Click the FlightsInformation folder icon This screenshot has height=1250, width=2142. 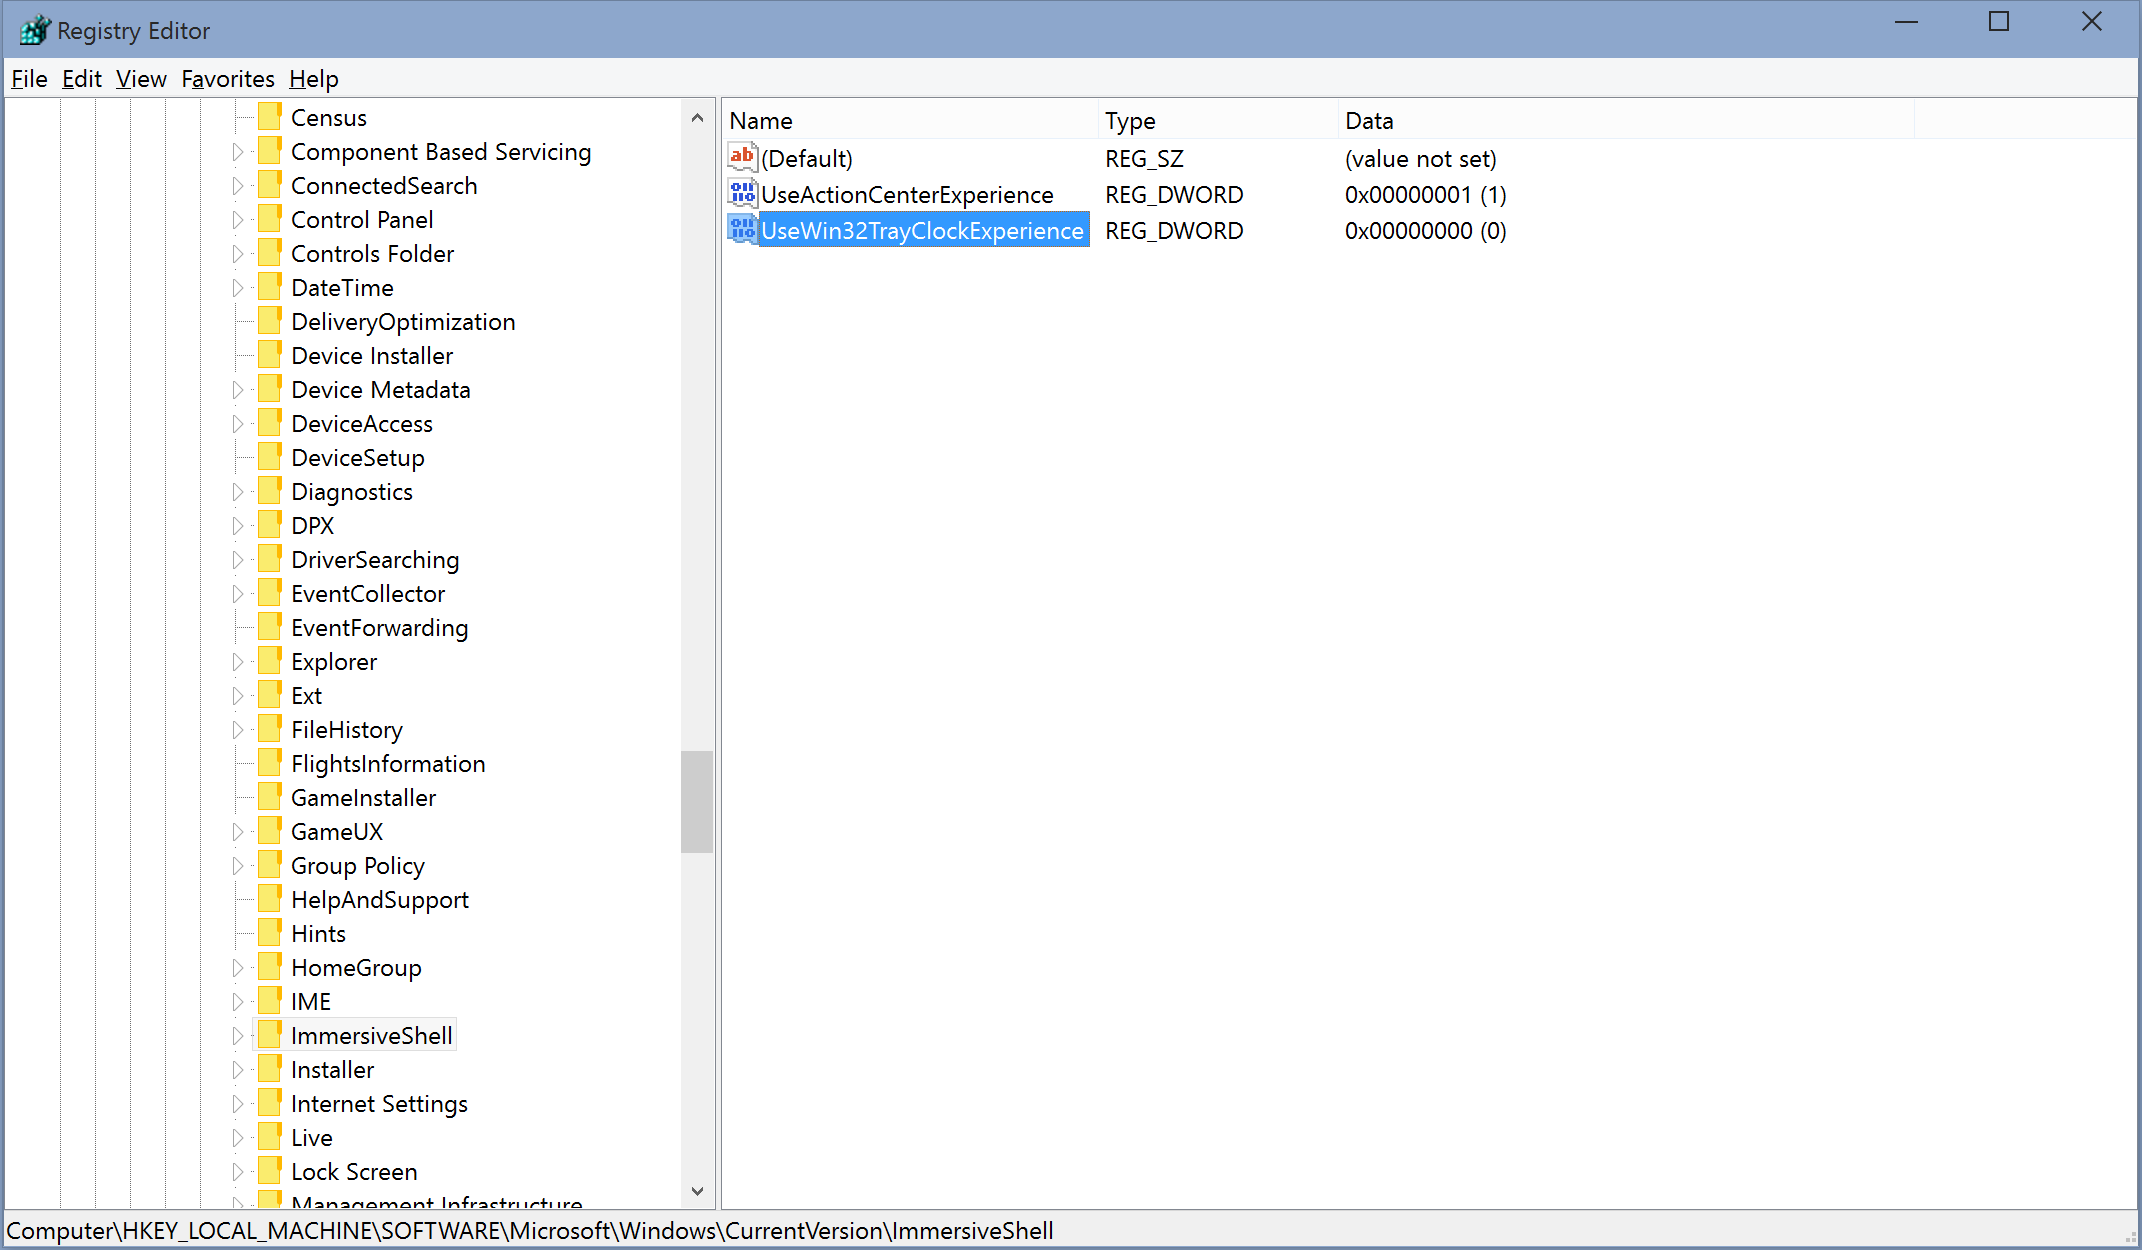(x=269, y=763)
